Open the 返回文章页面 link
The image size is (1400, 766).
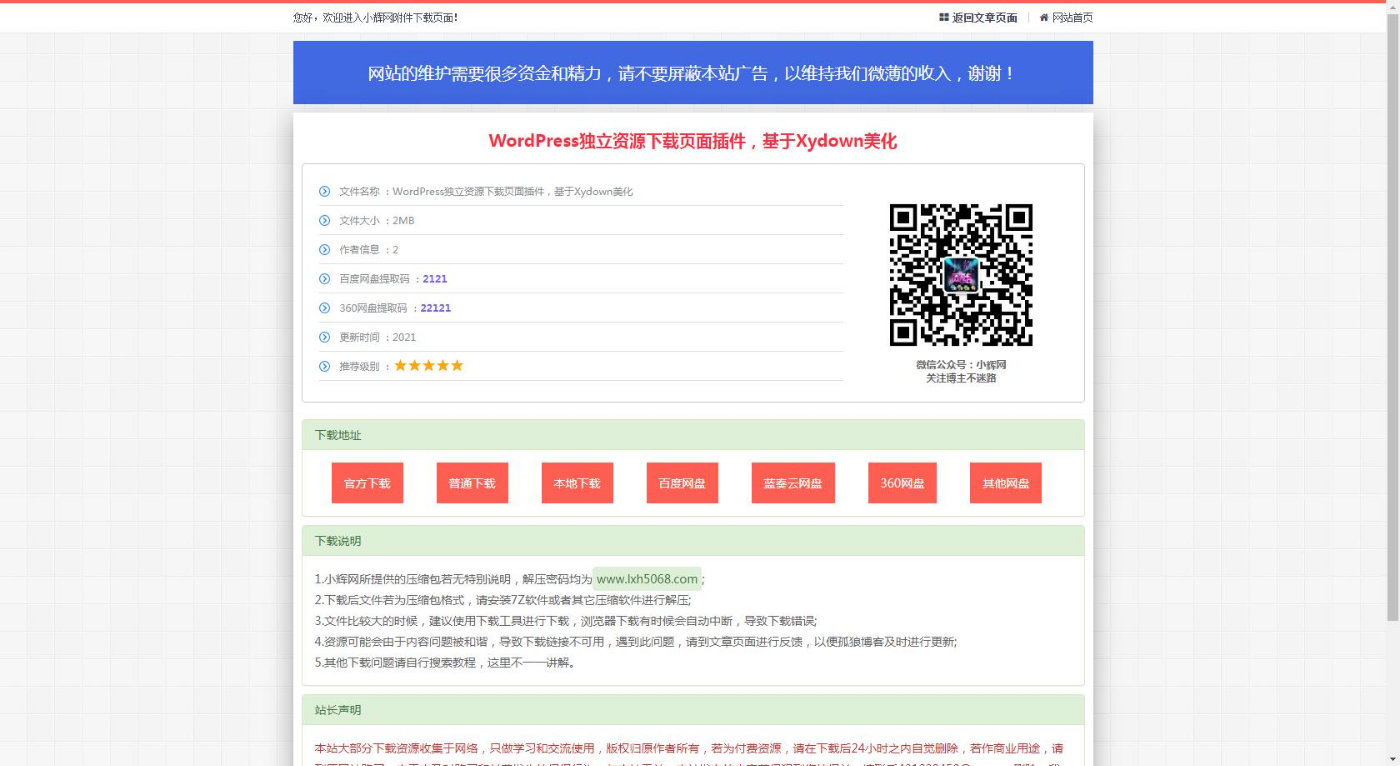tap(984, 17)
